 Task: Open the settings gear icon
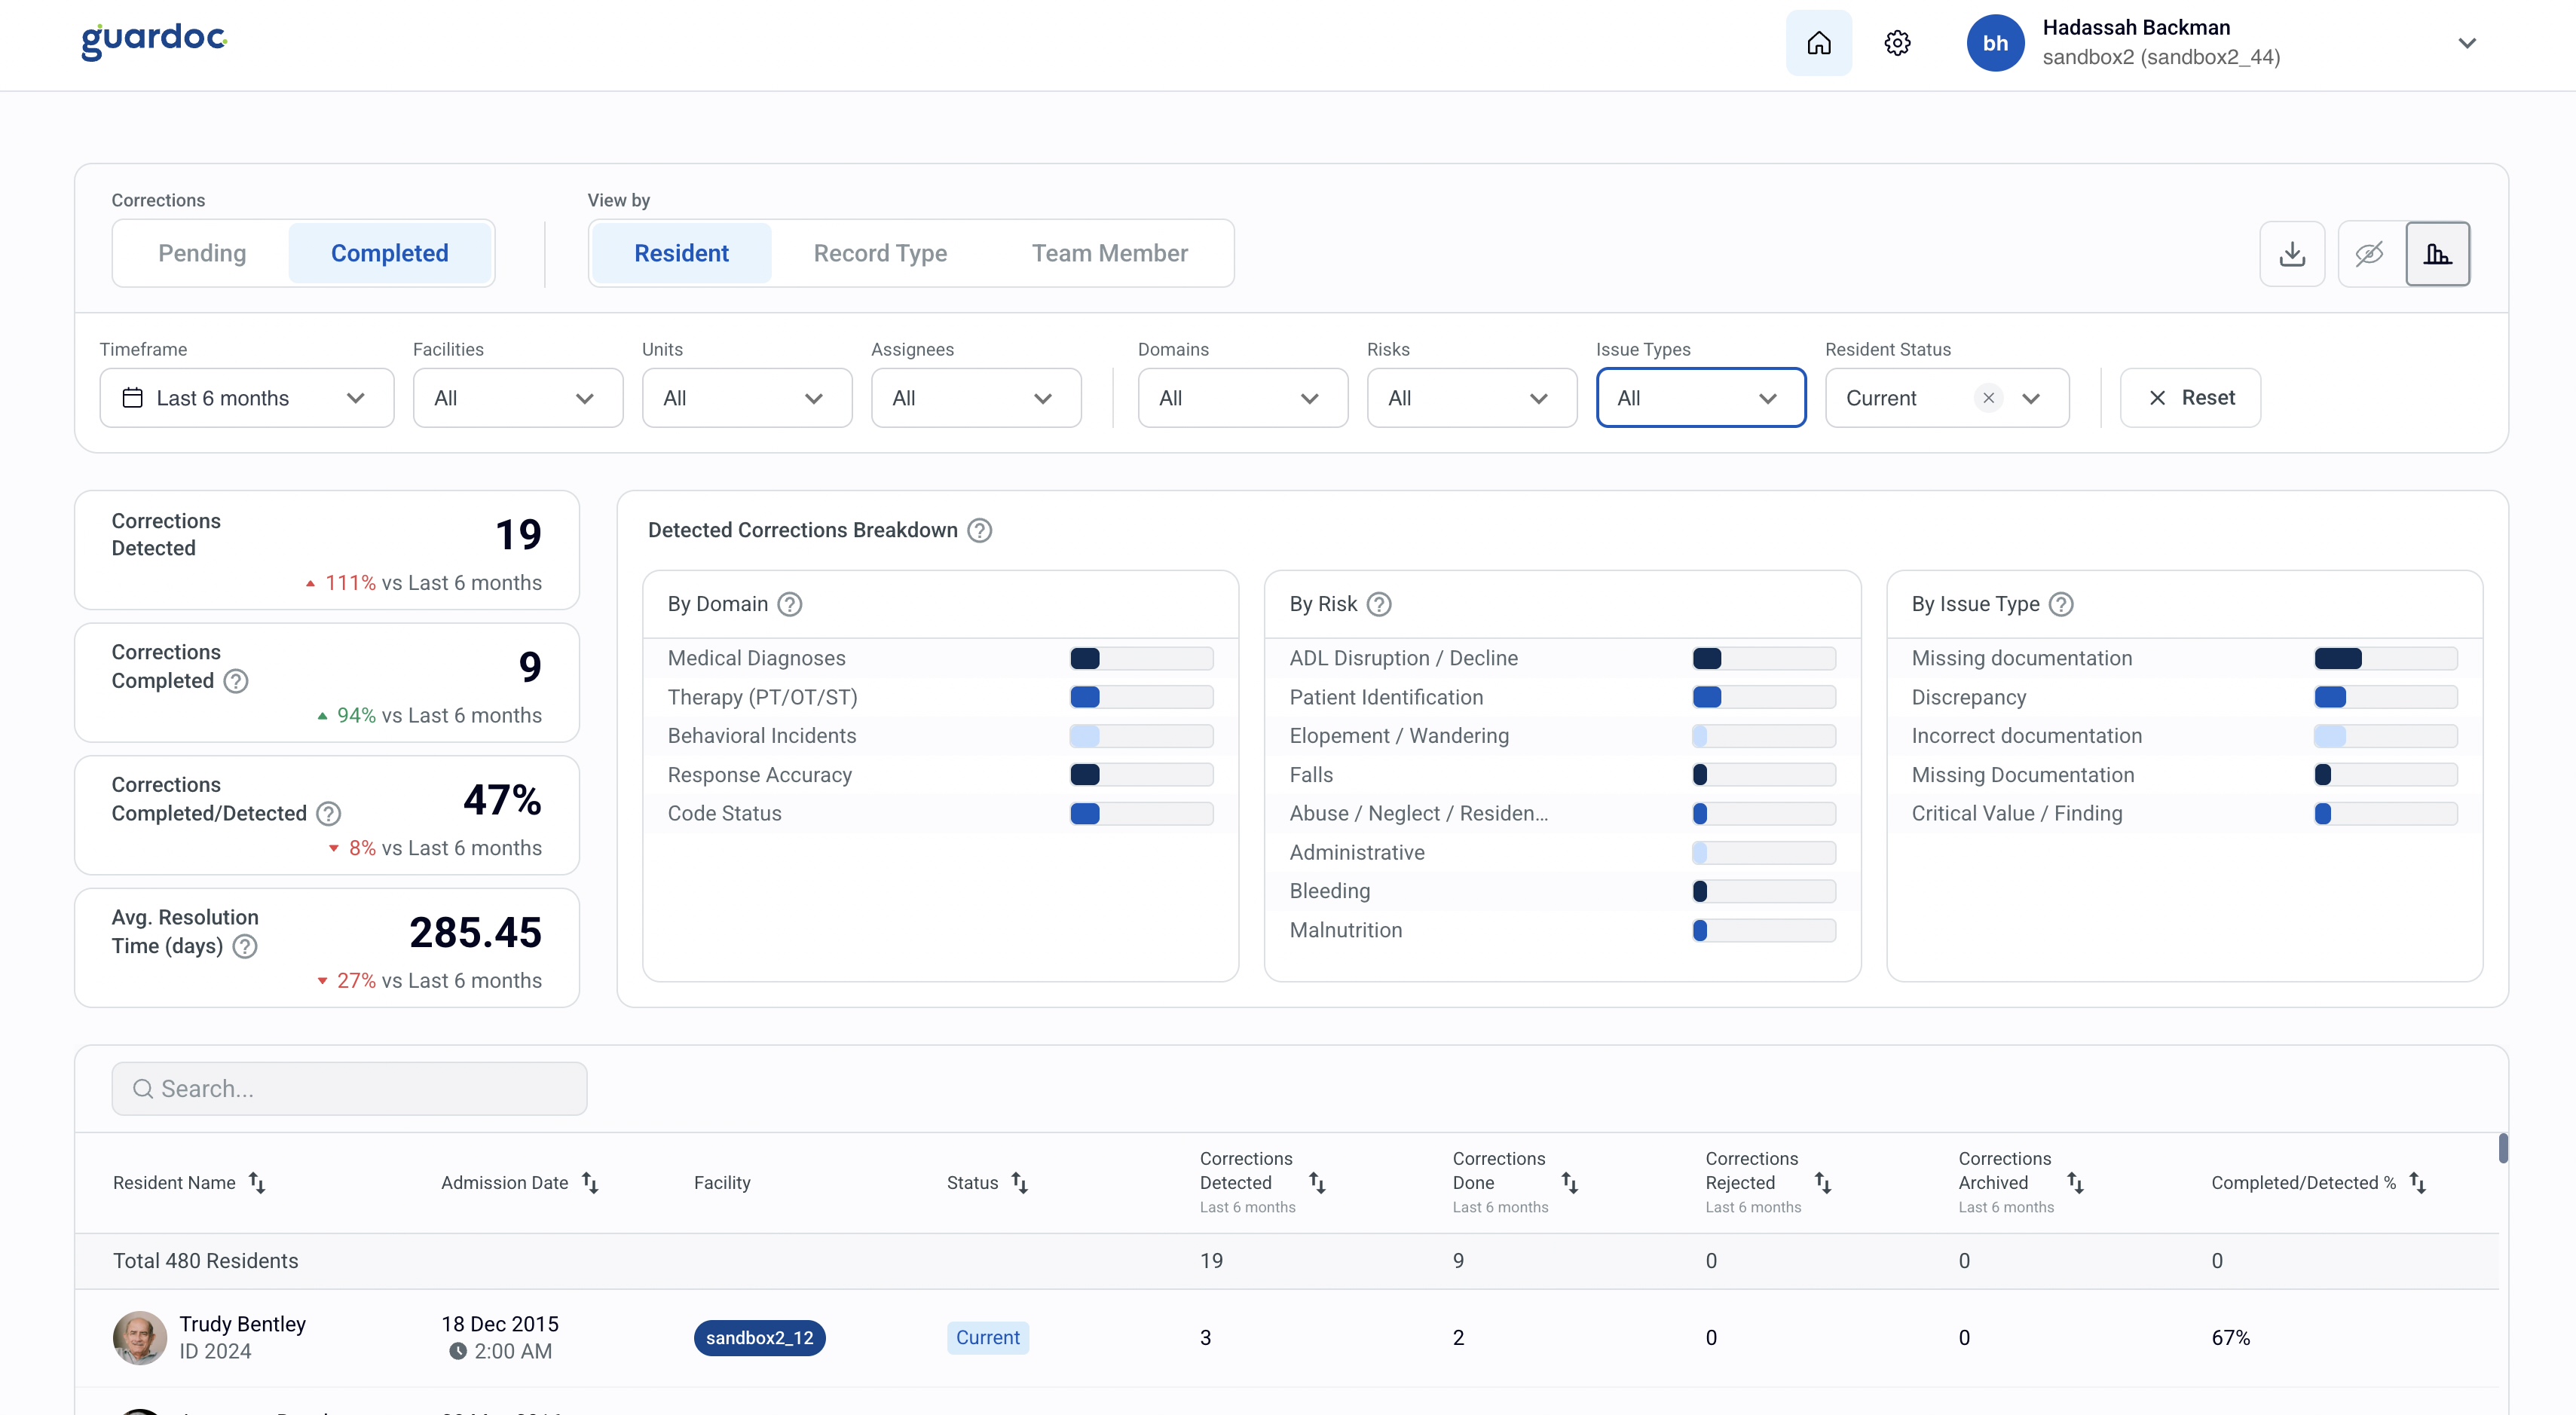[1897, 43]
